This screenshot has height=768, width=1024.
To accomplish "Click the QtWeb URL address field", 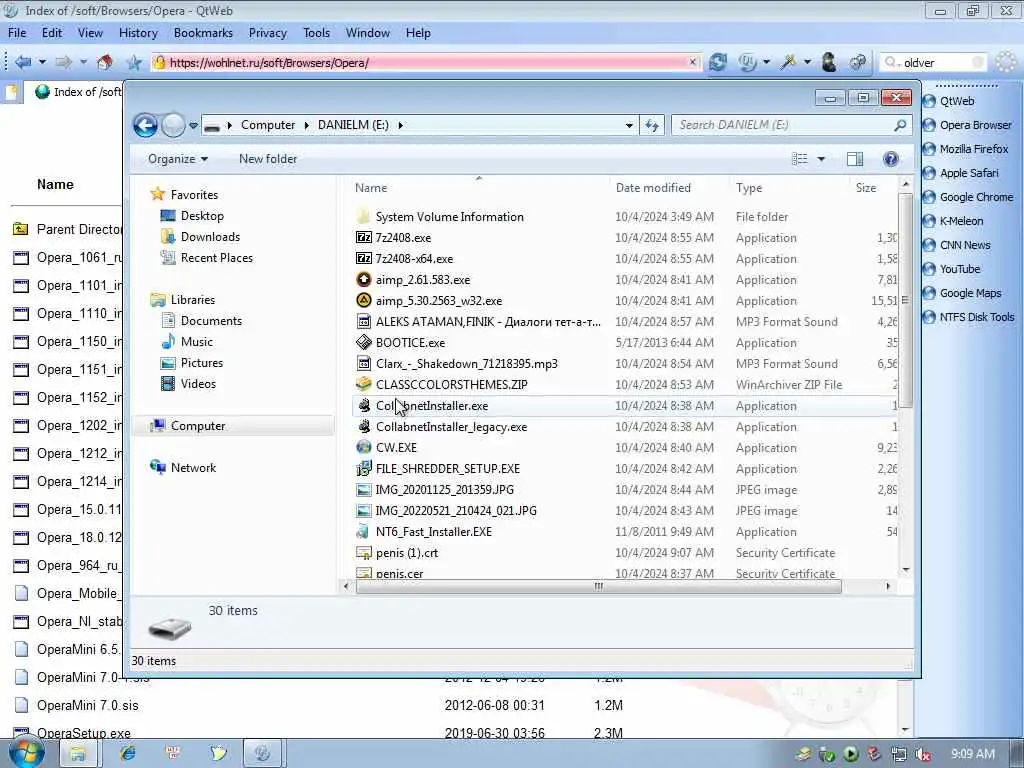I will [428, 63].
